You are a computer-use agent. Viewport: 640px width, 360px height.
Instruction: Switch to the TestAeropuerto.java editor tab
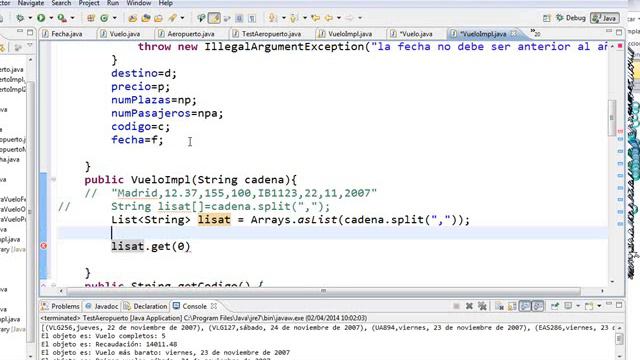pos(271,34)
